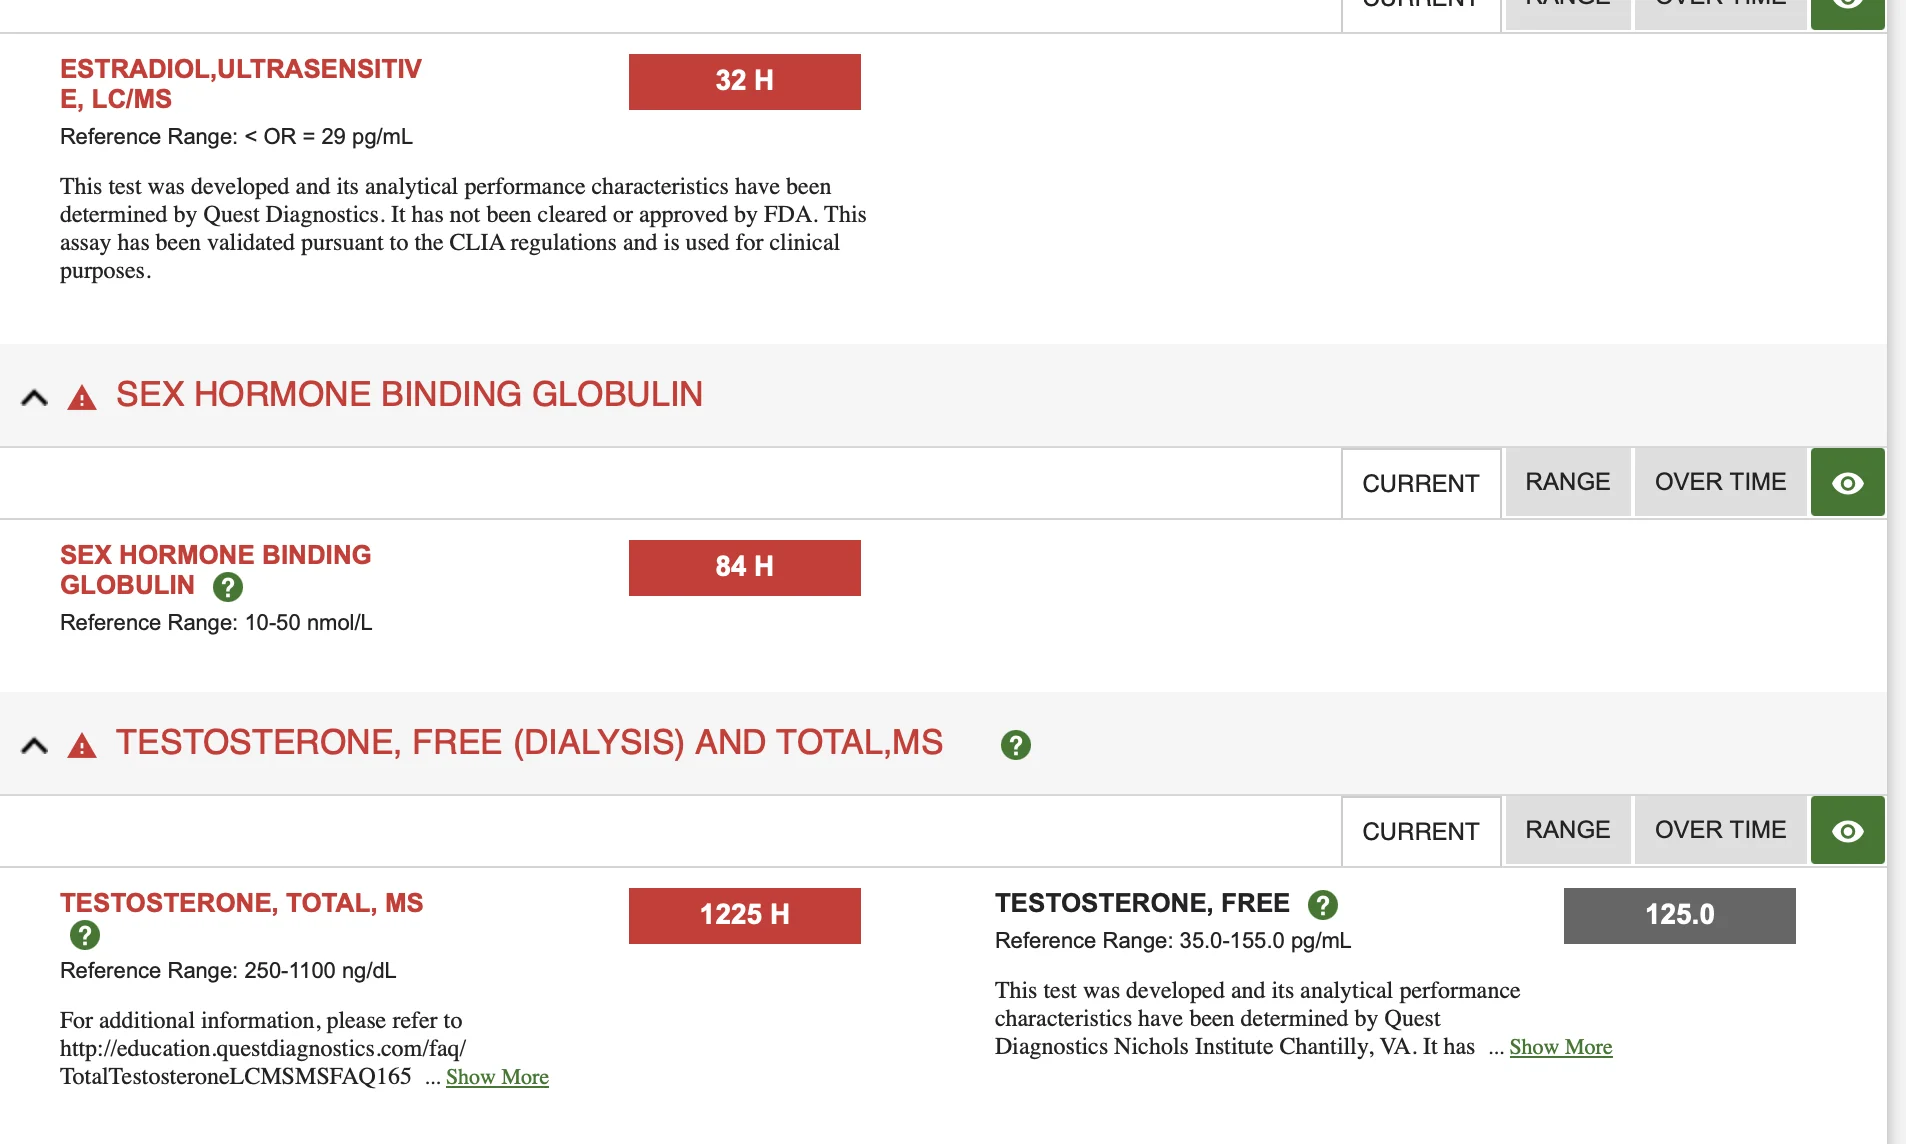Click the red 1225 H result box
The width and height of the screenshot is (1906, 1144).
click(x=744, y=915)
